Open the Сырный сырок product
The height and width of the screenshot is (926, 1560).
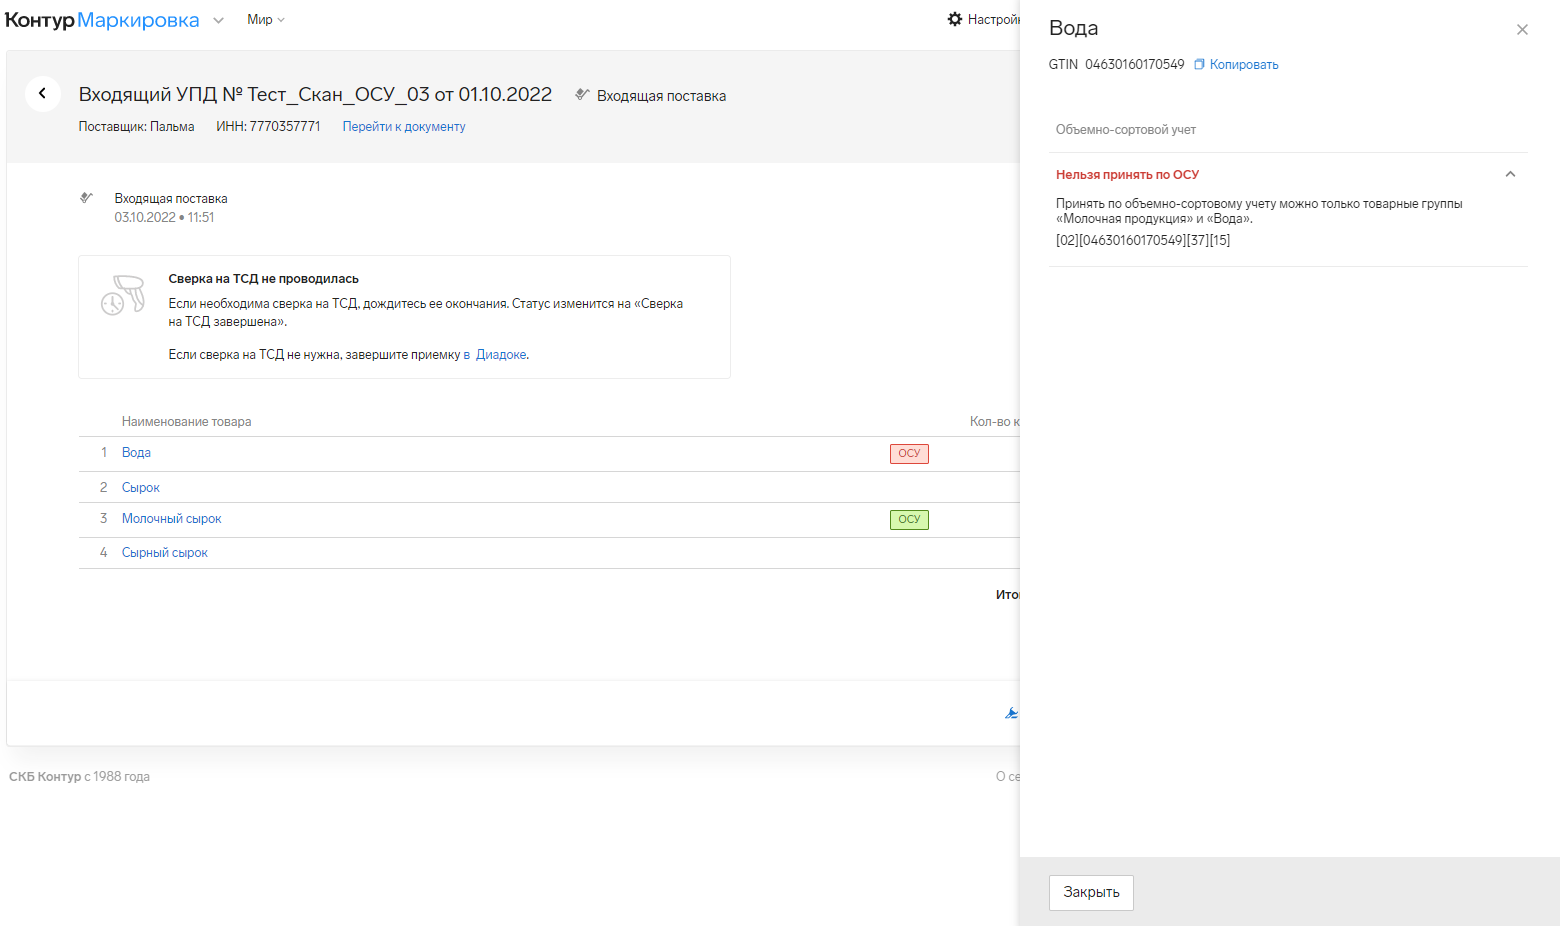coord(165,553)
